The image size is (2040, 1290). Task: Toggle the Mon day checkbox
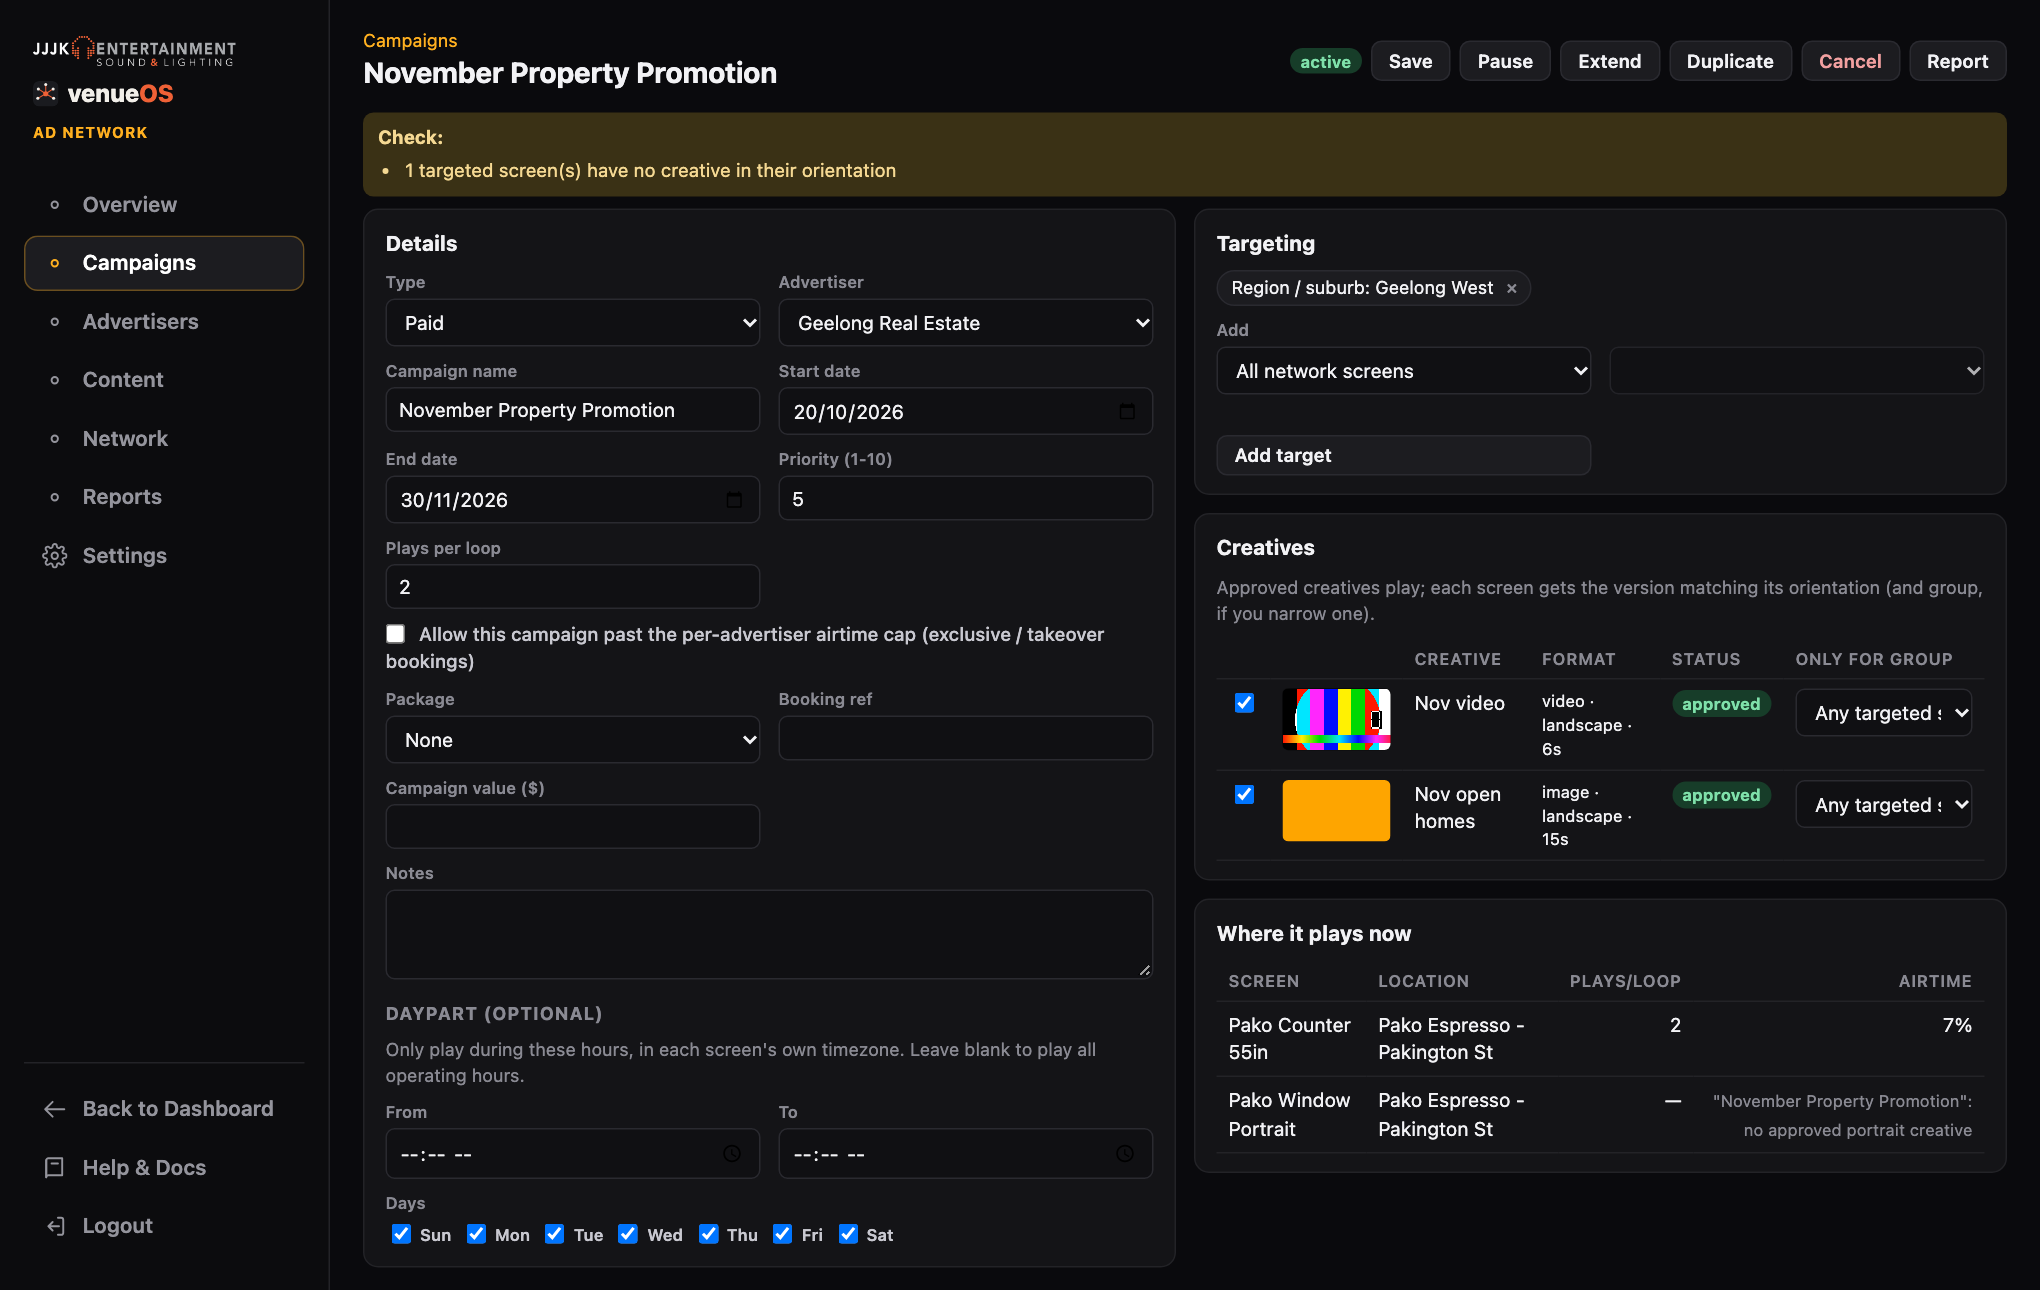pos(476,1234)
